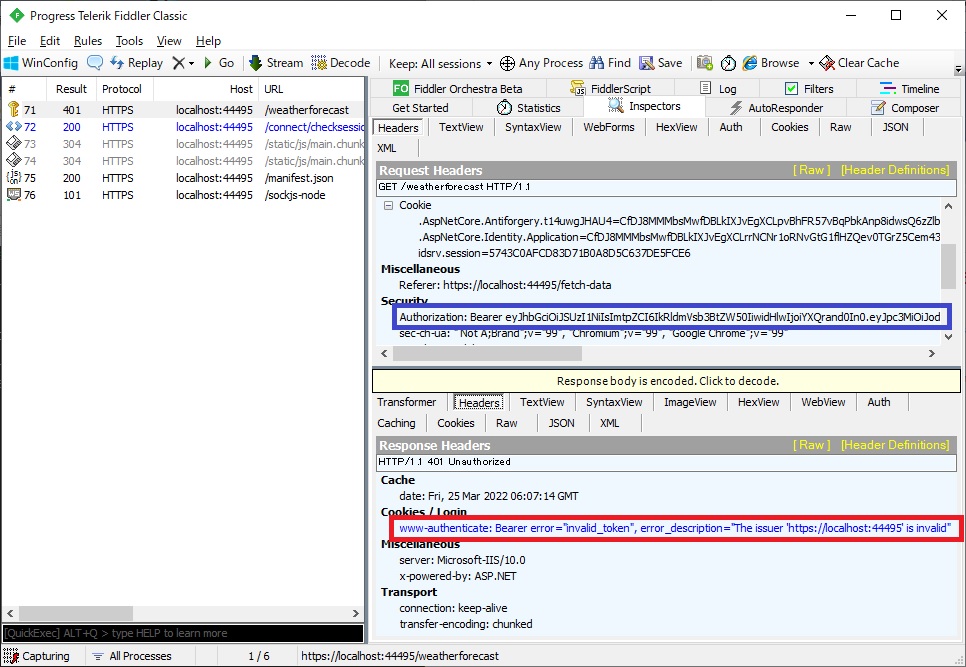Image resolution: width=966 pixels, height=667 pixels.
Task: Click the response body decode banner
Action: tap(667, 381)
